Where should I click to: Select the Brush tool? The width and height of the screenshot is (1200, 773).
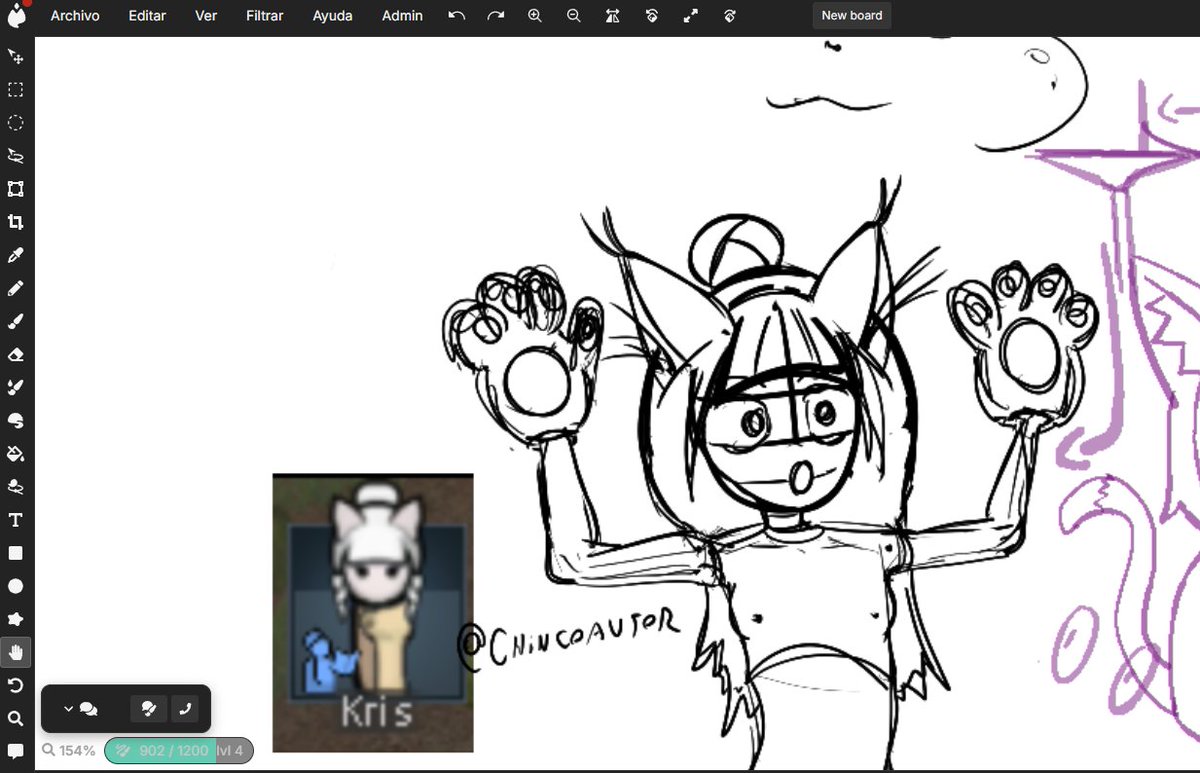click(16, 321)
